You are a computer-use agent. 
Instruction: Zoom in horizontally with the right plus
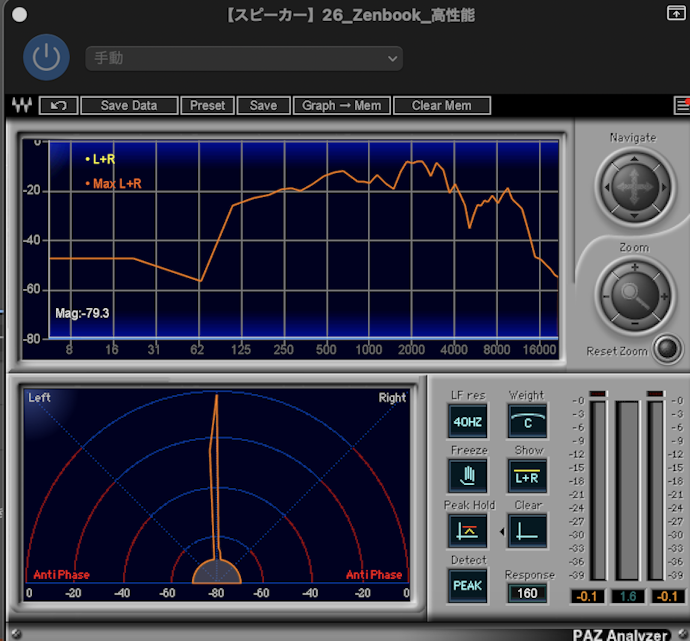coord(664,297)
